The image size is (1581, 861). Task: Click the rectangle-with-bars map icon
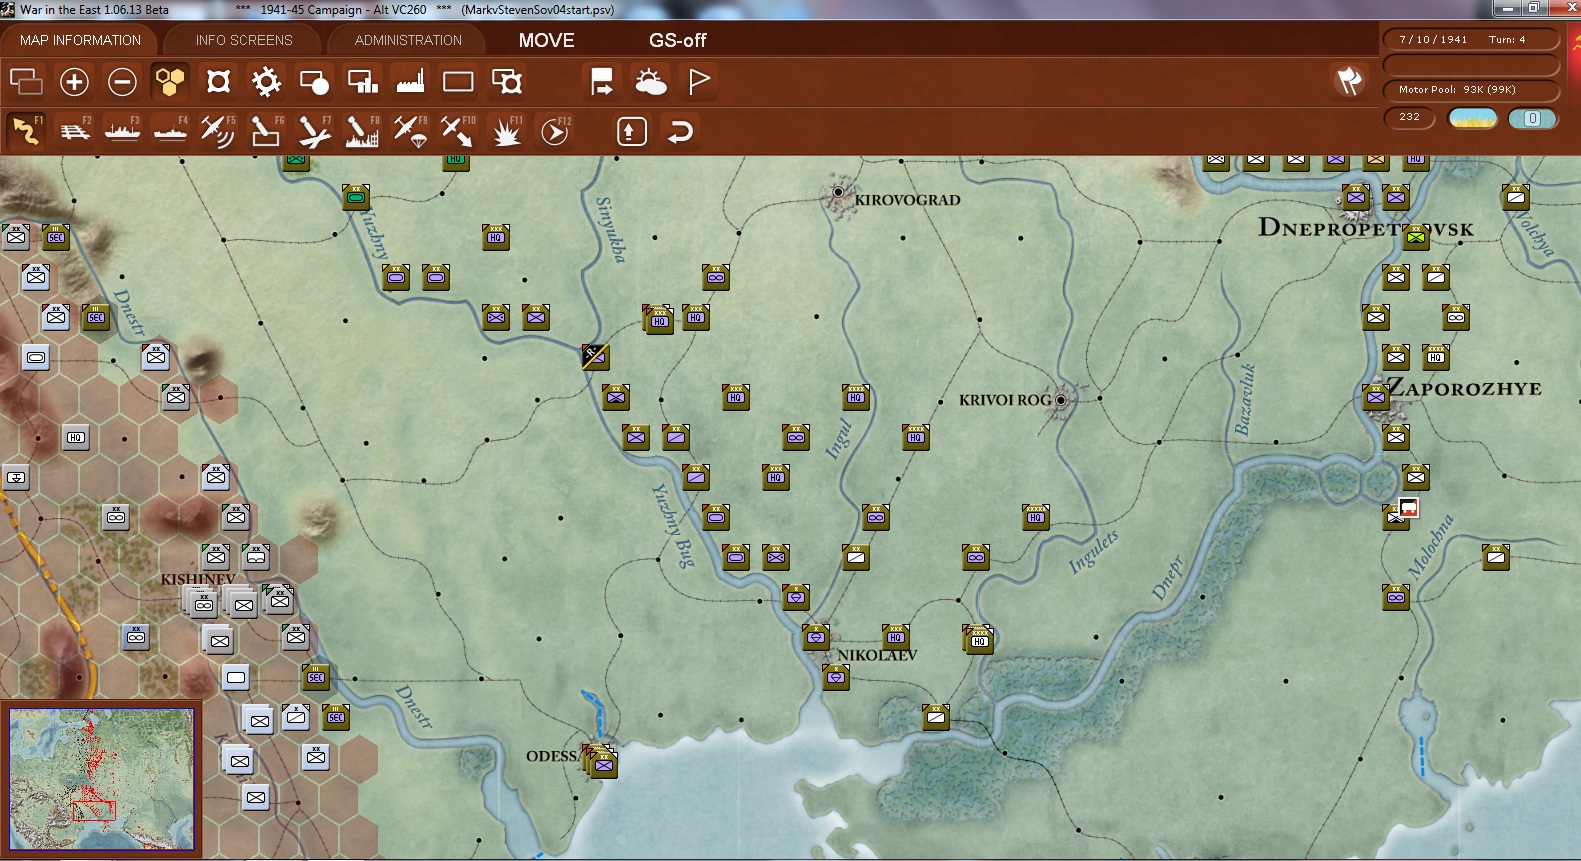362,81
